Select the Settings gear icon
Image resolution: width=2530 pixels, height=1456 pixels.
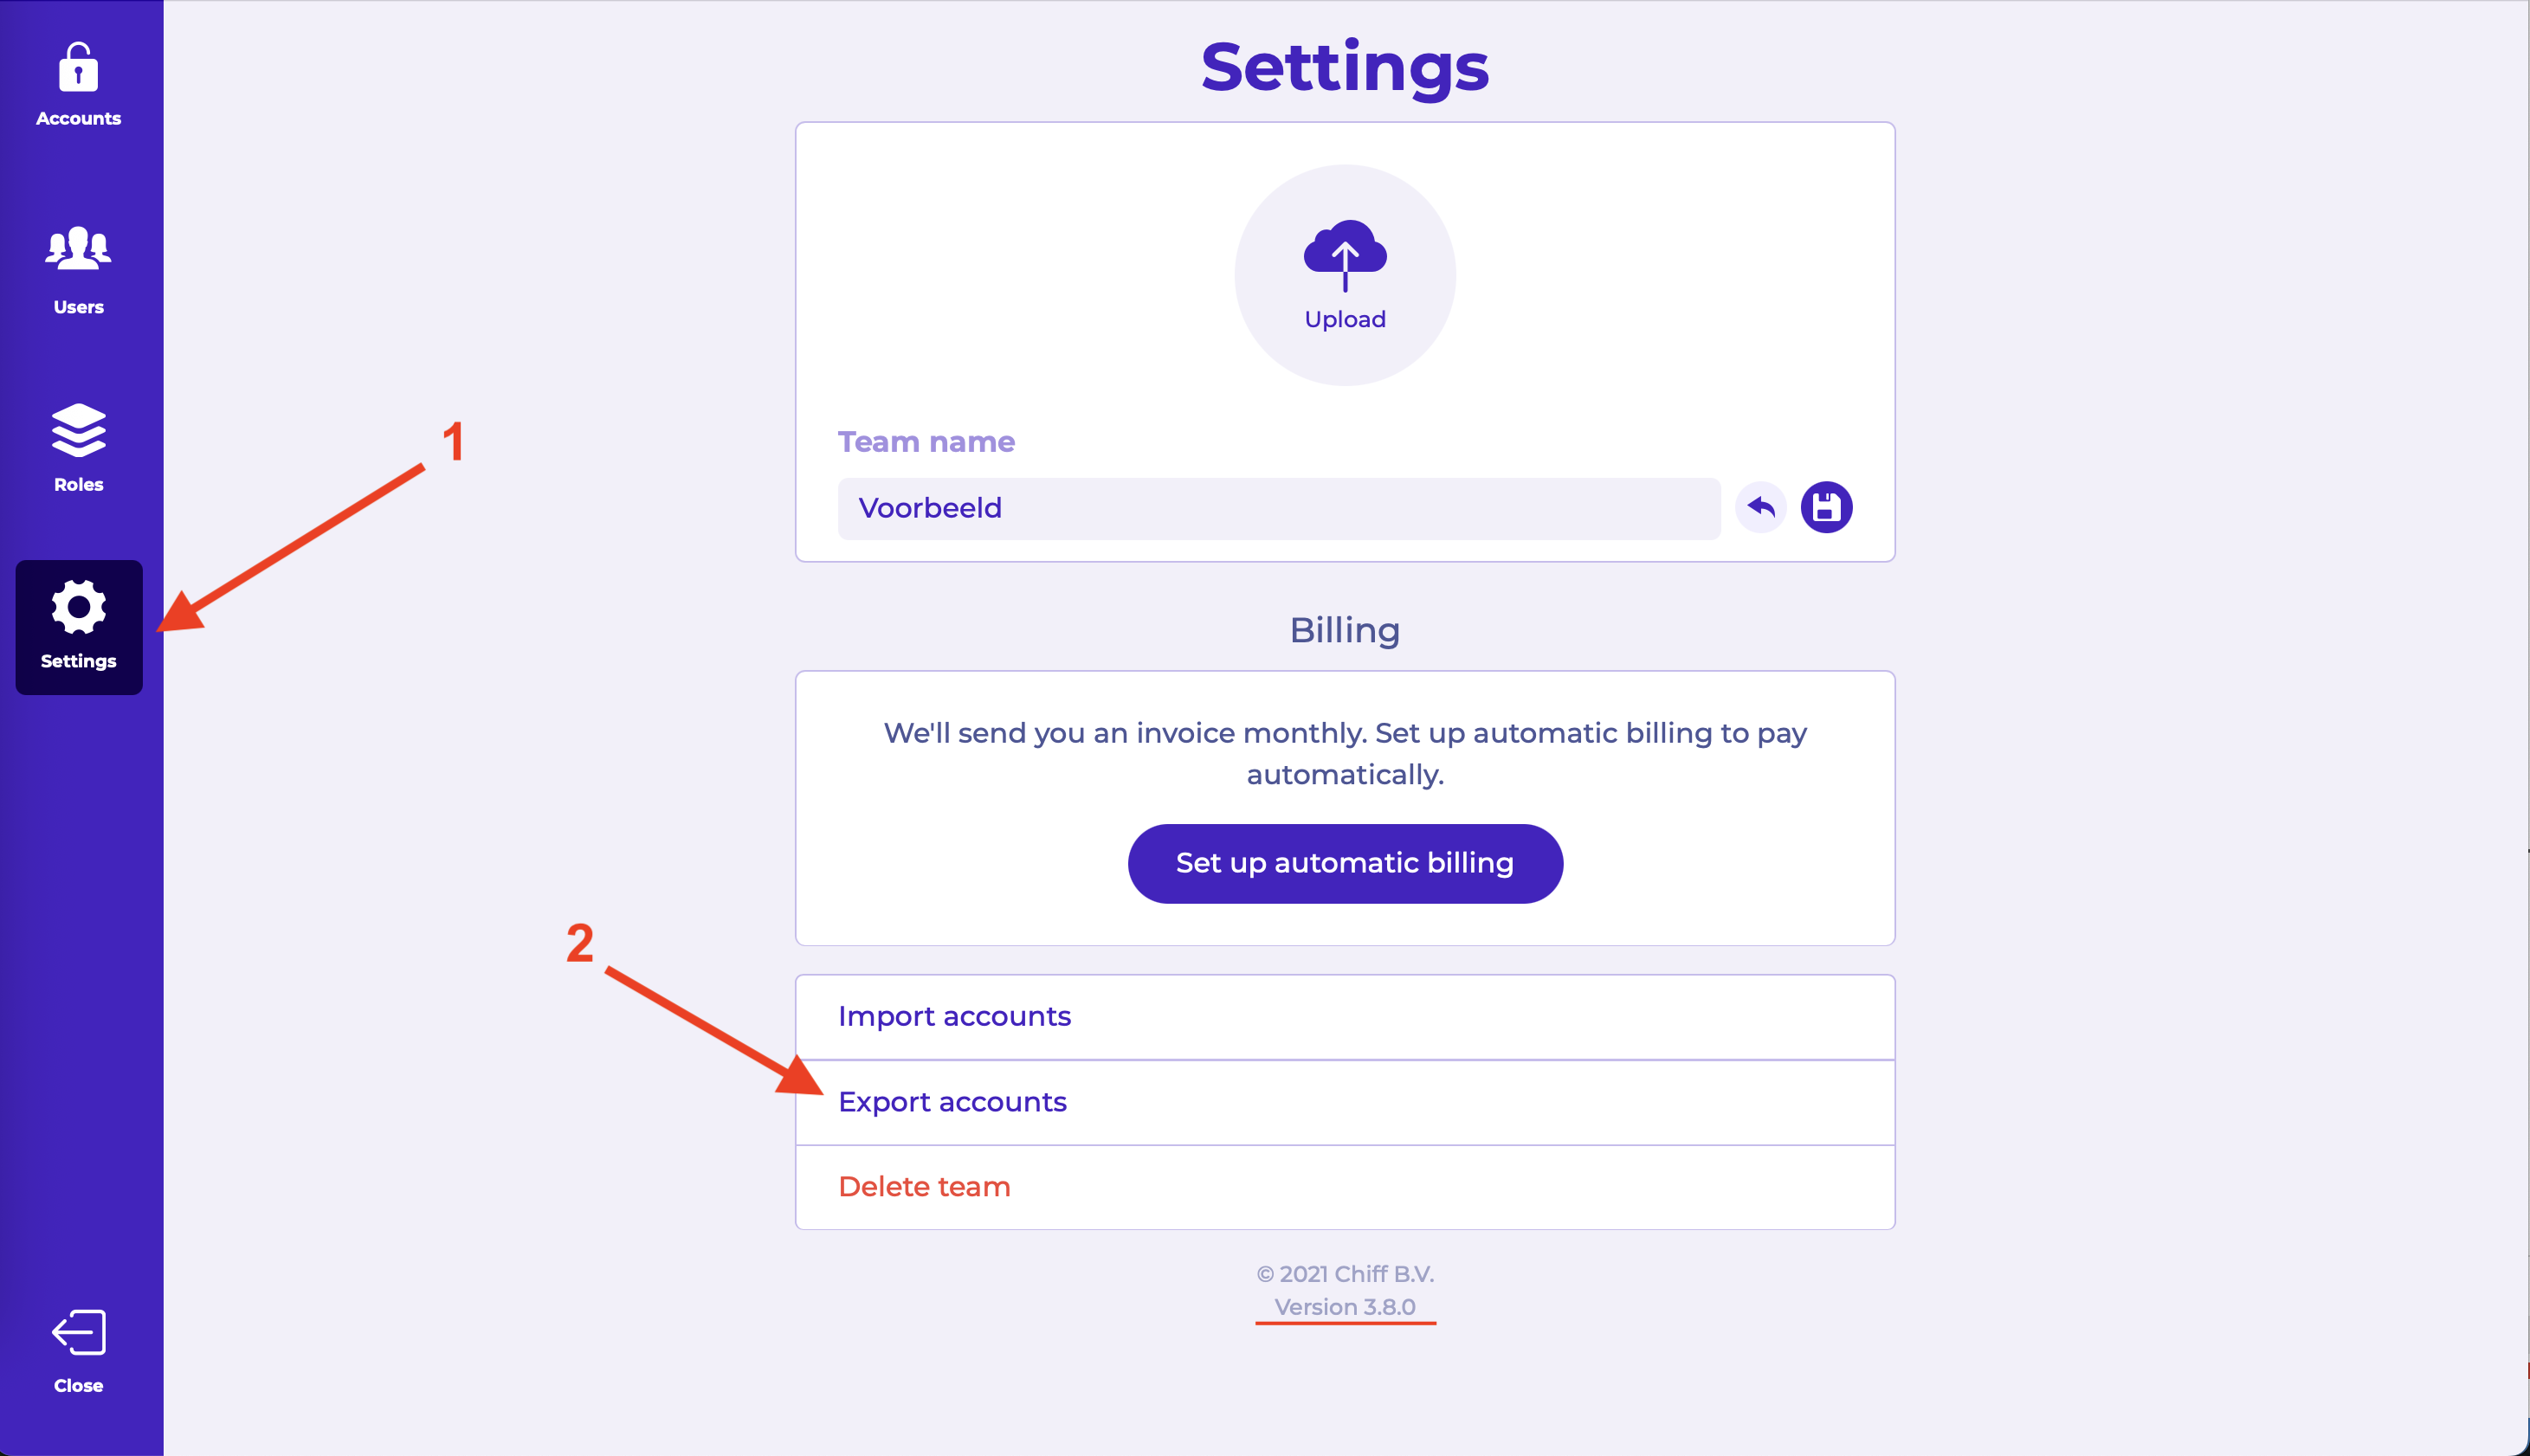[x=78, y=606]
